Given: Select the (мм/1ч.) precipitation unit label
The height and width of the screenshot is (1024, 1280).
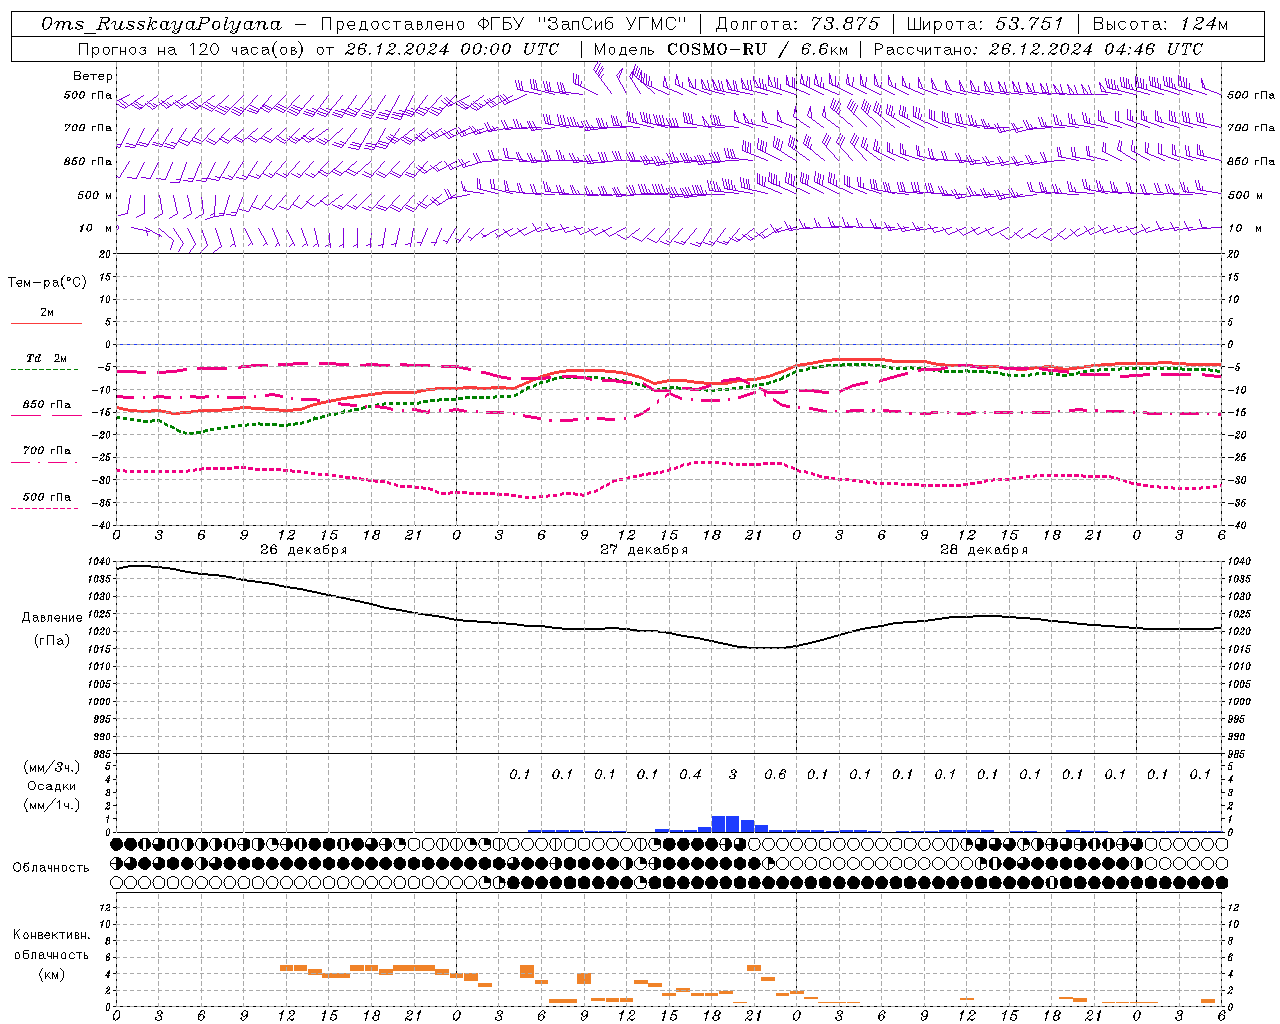Looking at the screenshot, I should pyautogui.click(x=52, y=805).
